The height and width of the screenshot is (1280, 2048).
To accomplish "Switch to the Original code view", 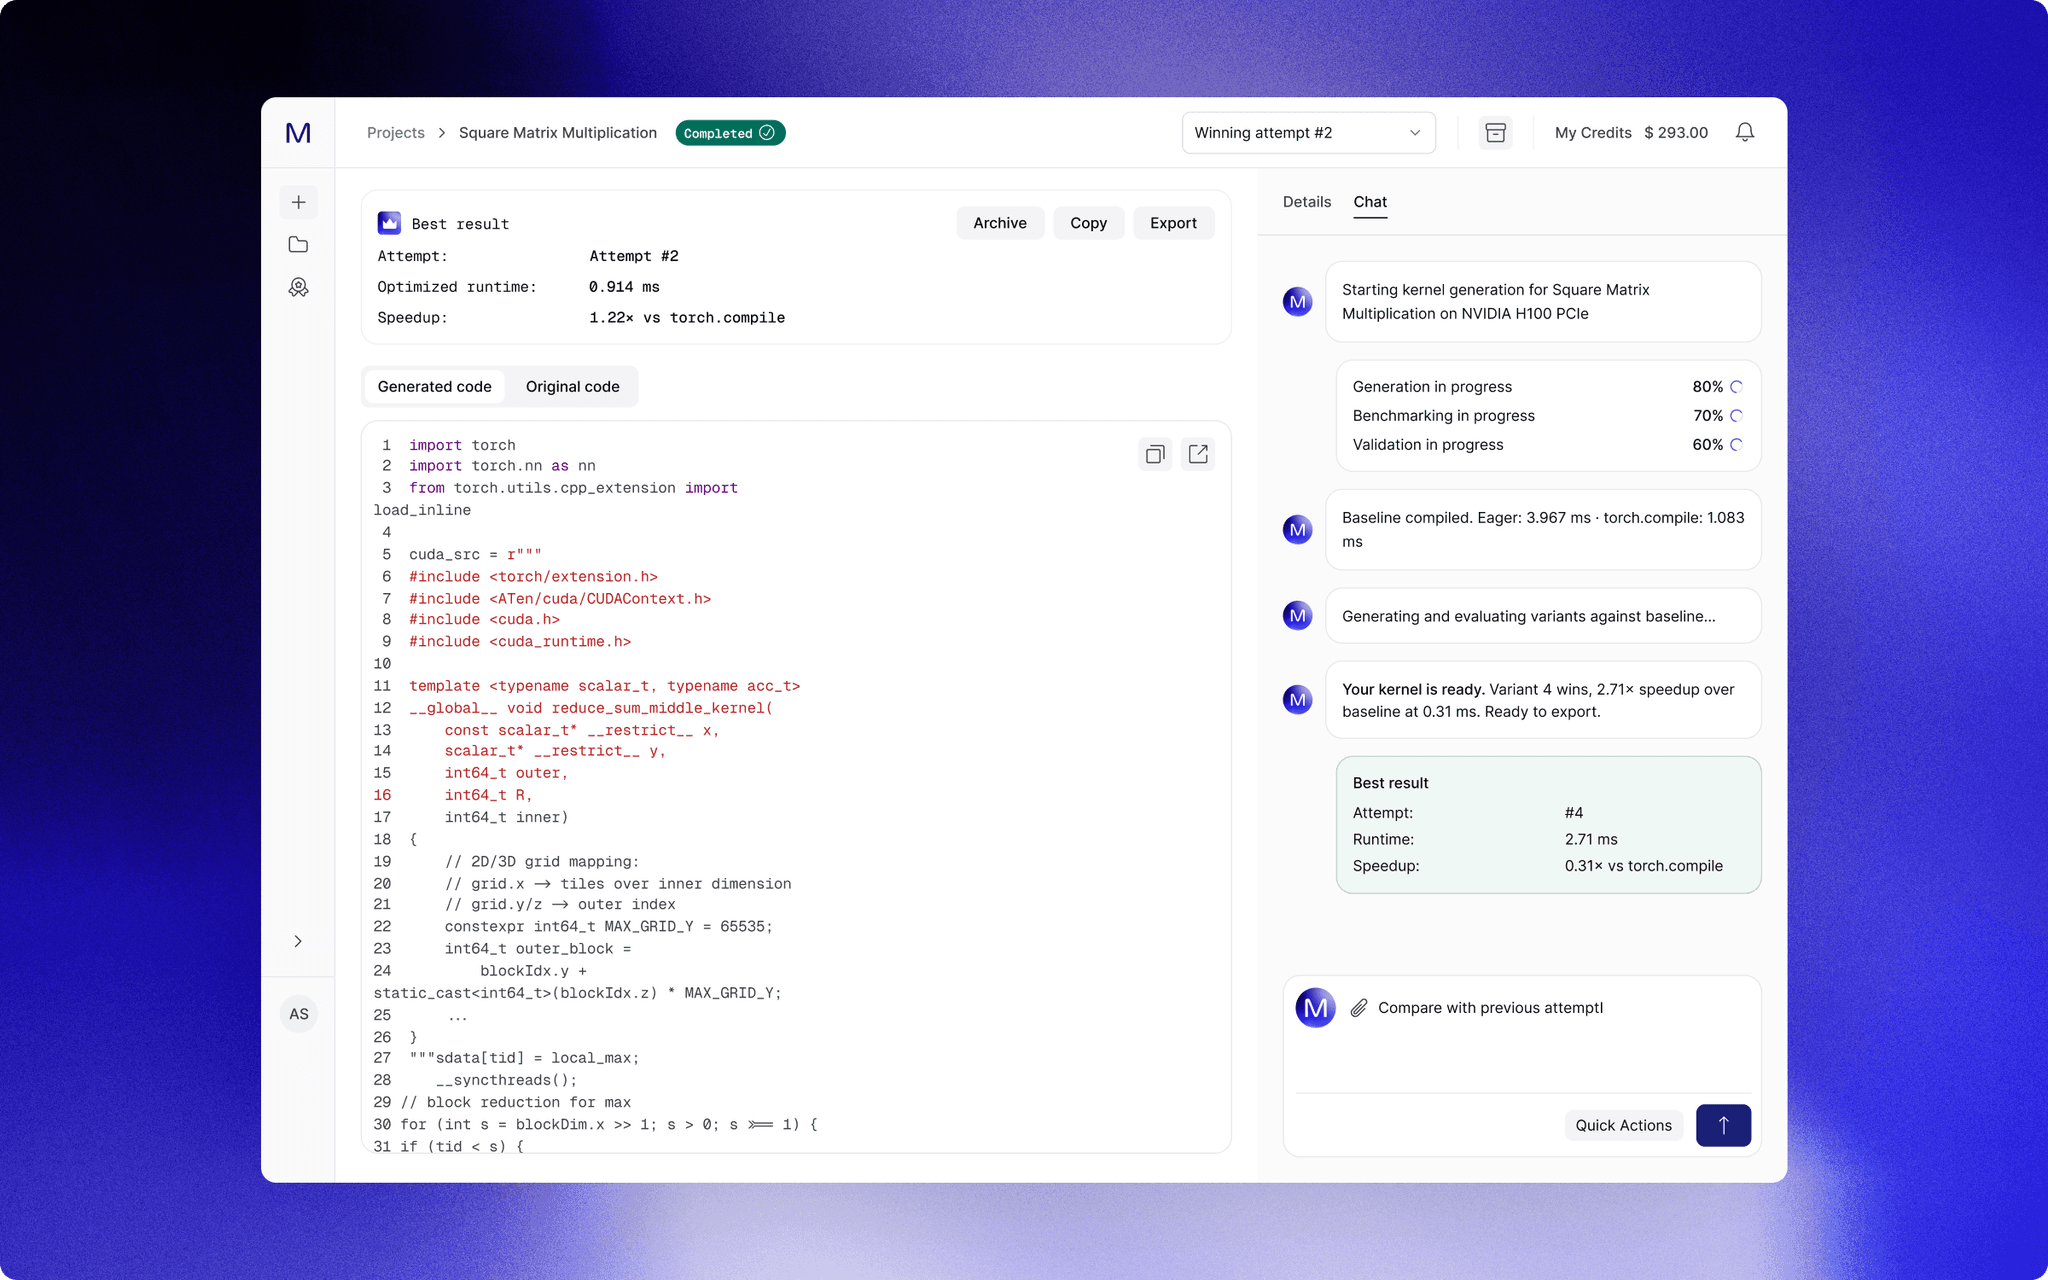I will [x=572, y=387].
